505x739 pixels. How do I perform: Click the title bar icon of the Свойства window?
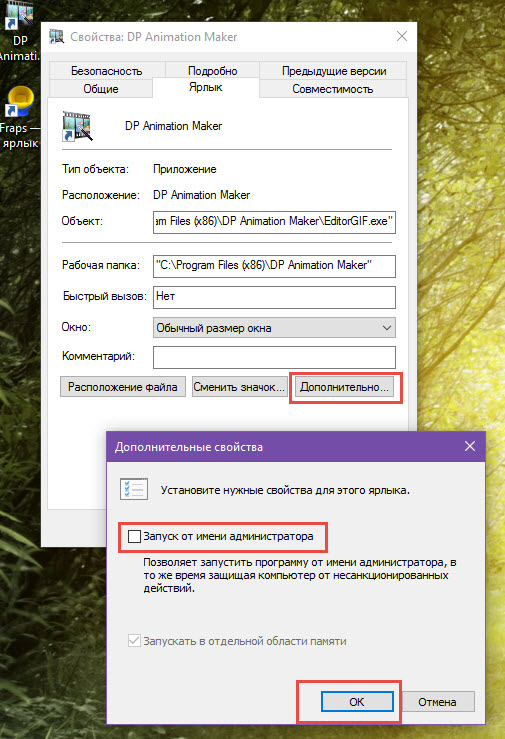[57, 36]
